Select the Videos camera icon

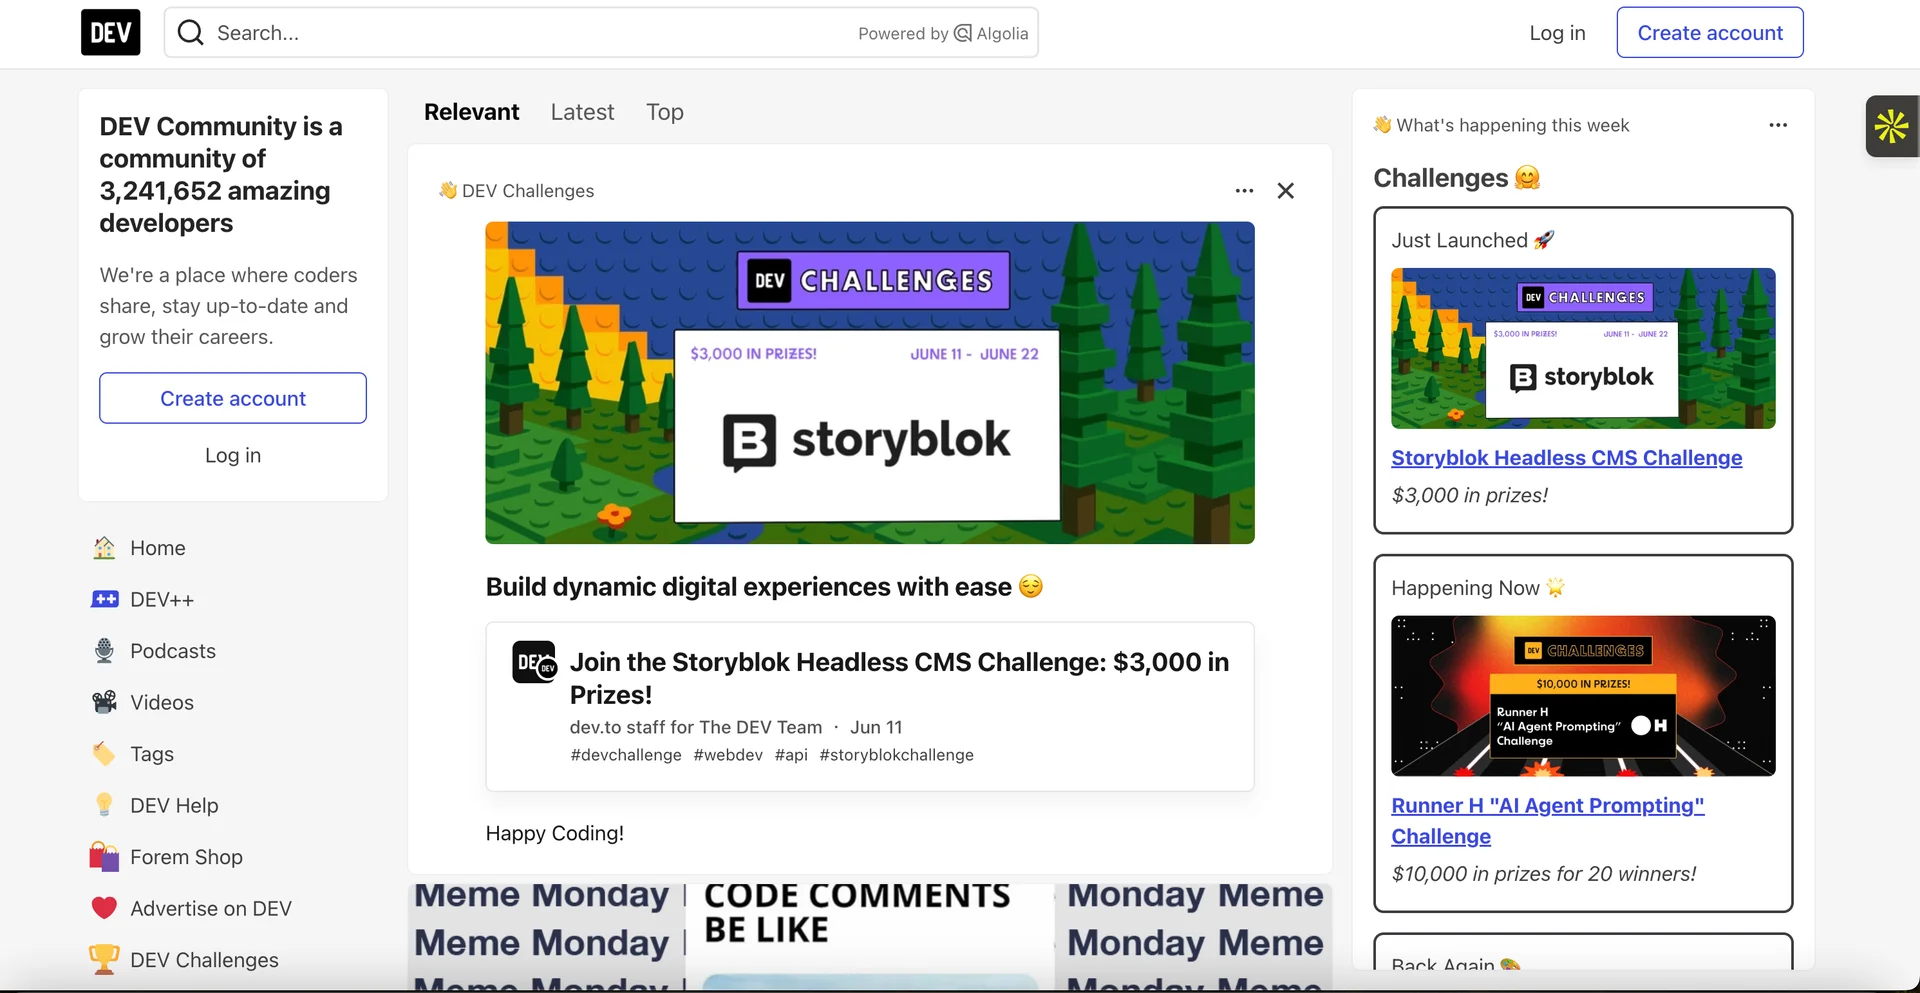click(x=104, y=702)
